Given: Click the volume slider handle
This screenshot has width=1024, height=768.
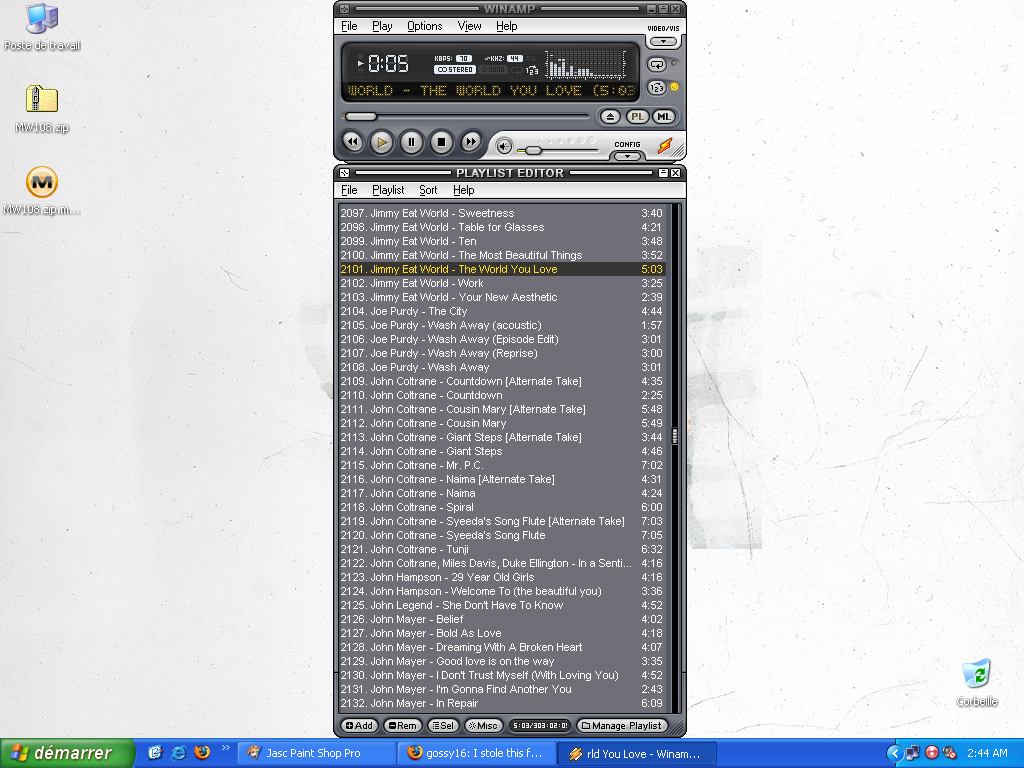Looking at the screenshot, I should [x=533, y=150].
